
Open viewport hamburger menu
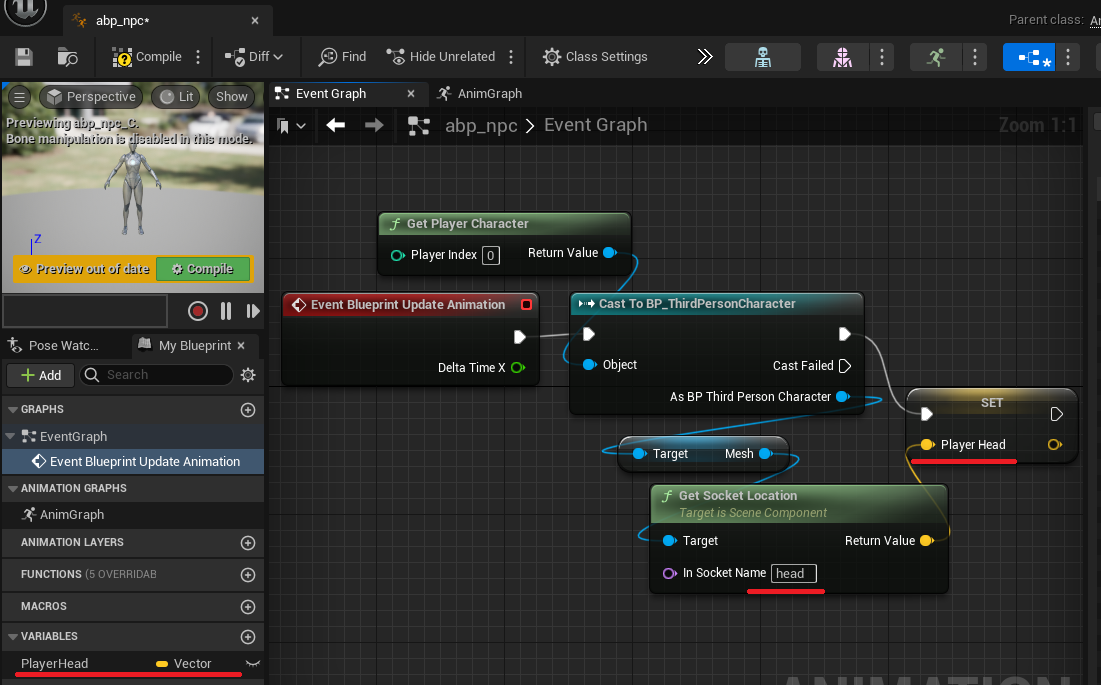pyautogui.click(x=20, y=97)
